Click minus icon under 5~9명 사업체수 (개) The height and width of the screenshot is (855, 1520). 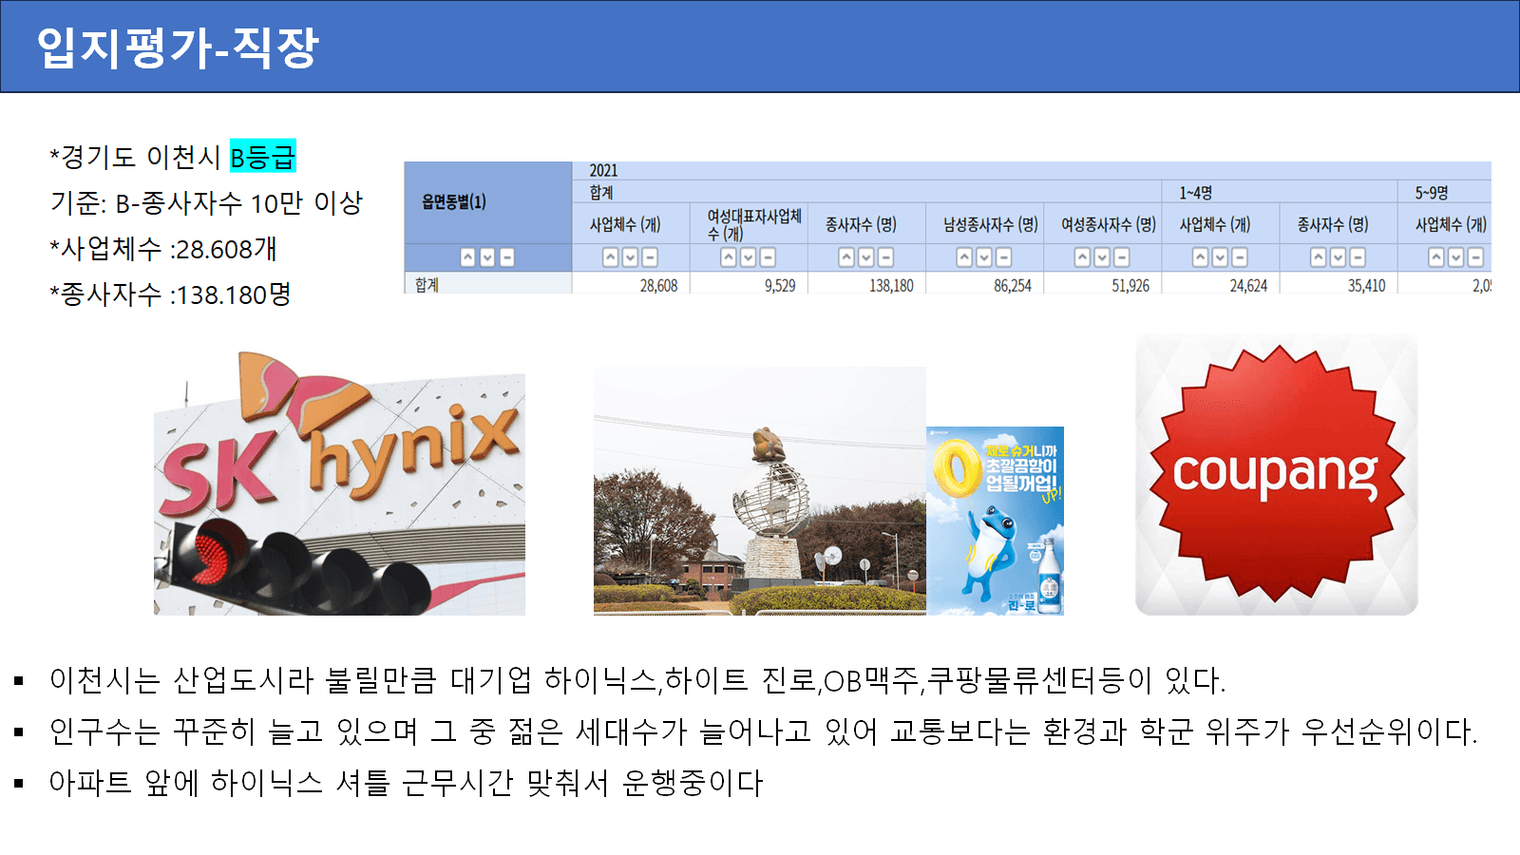point(1476,257)
